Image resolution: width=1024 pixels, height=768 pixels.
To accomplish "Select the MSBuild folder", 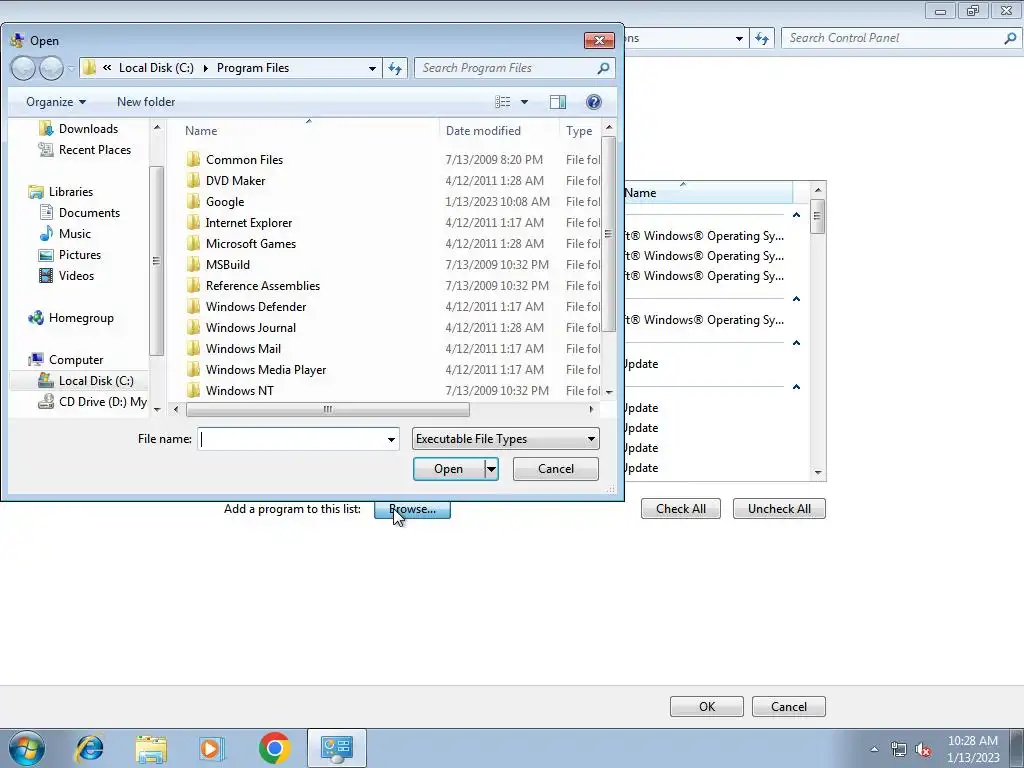I will click(x=228, y=264).
